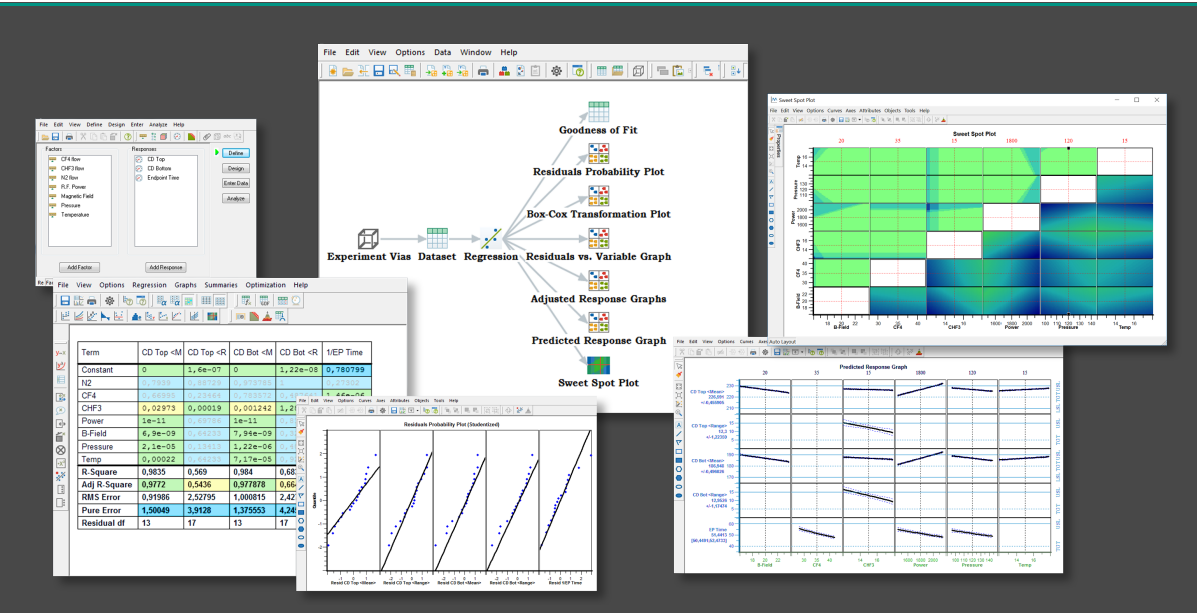Click the Print icon in the regression toolbar
1197x613 pixels.
coord(93,300)
